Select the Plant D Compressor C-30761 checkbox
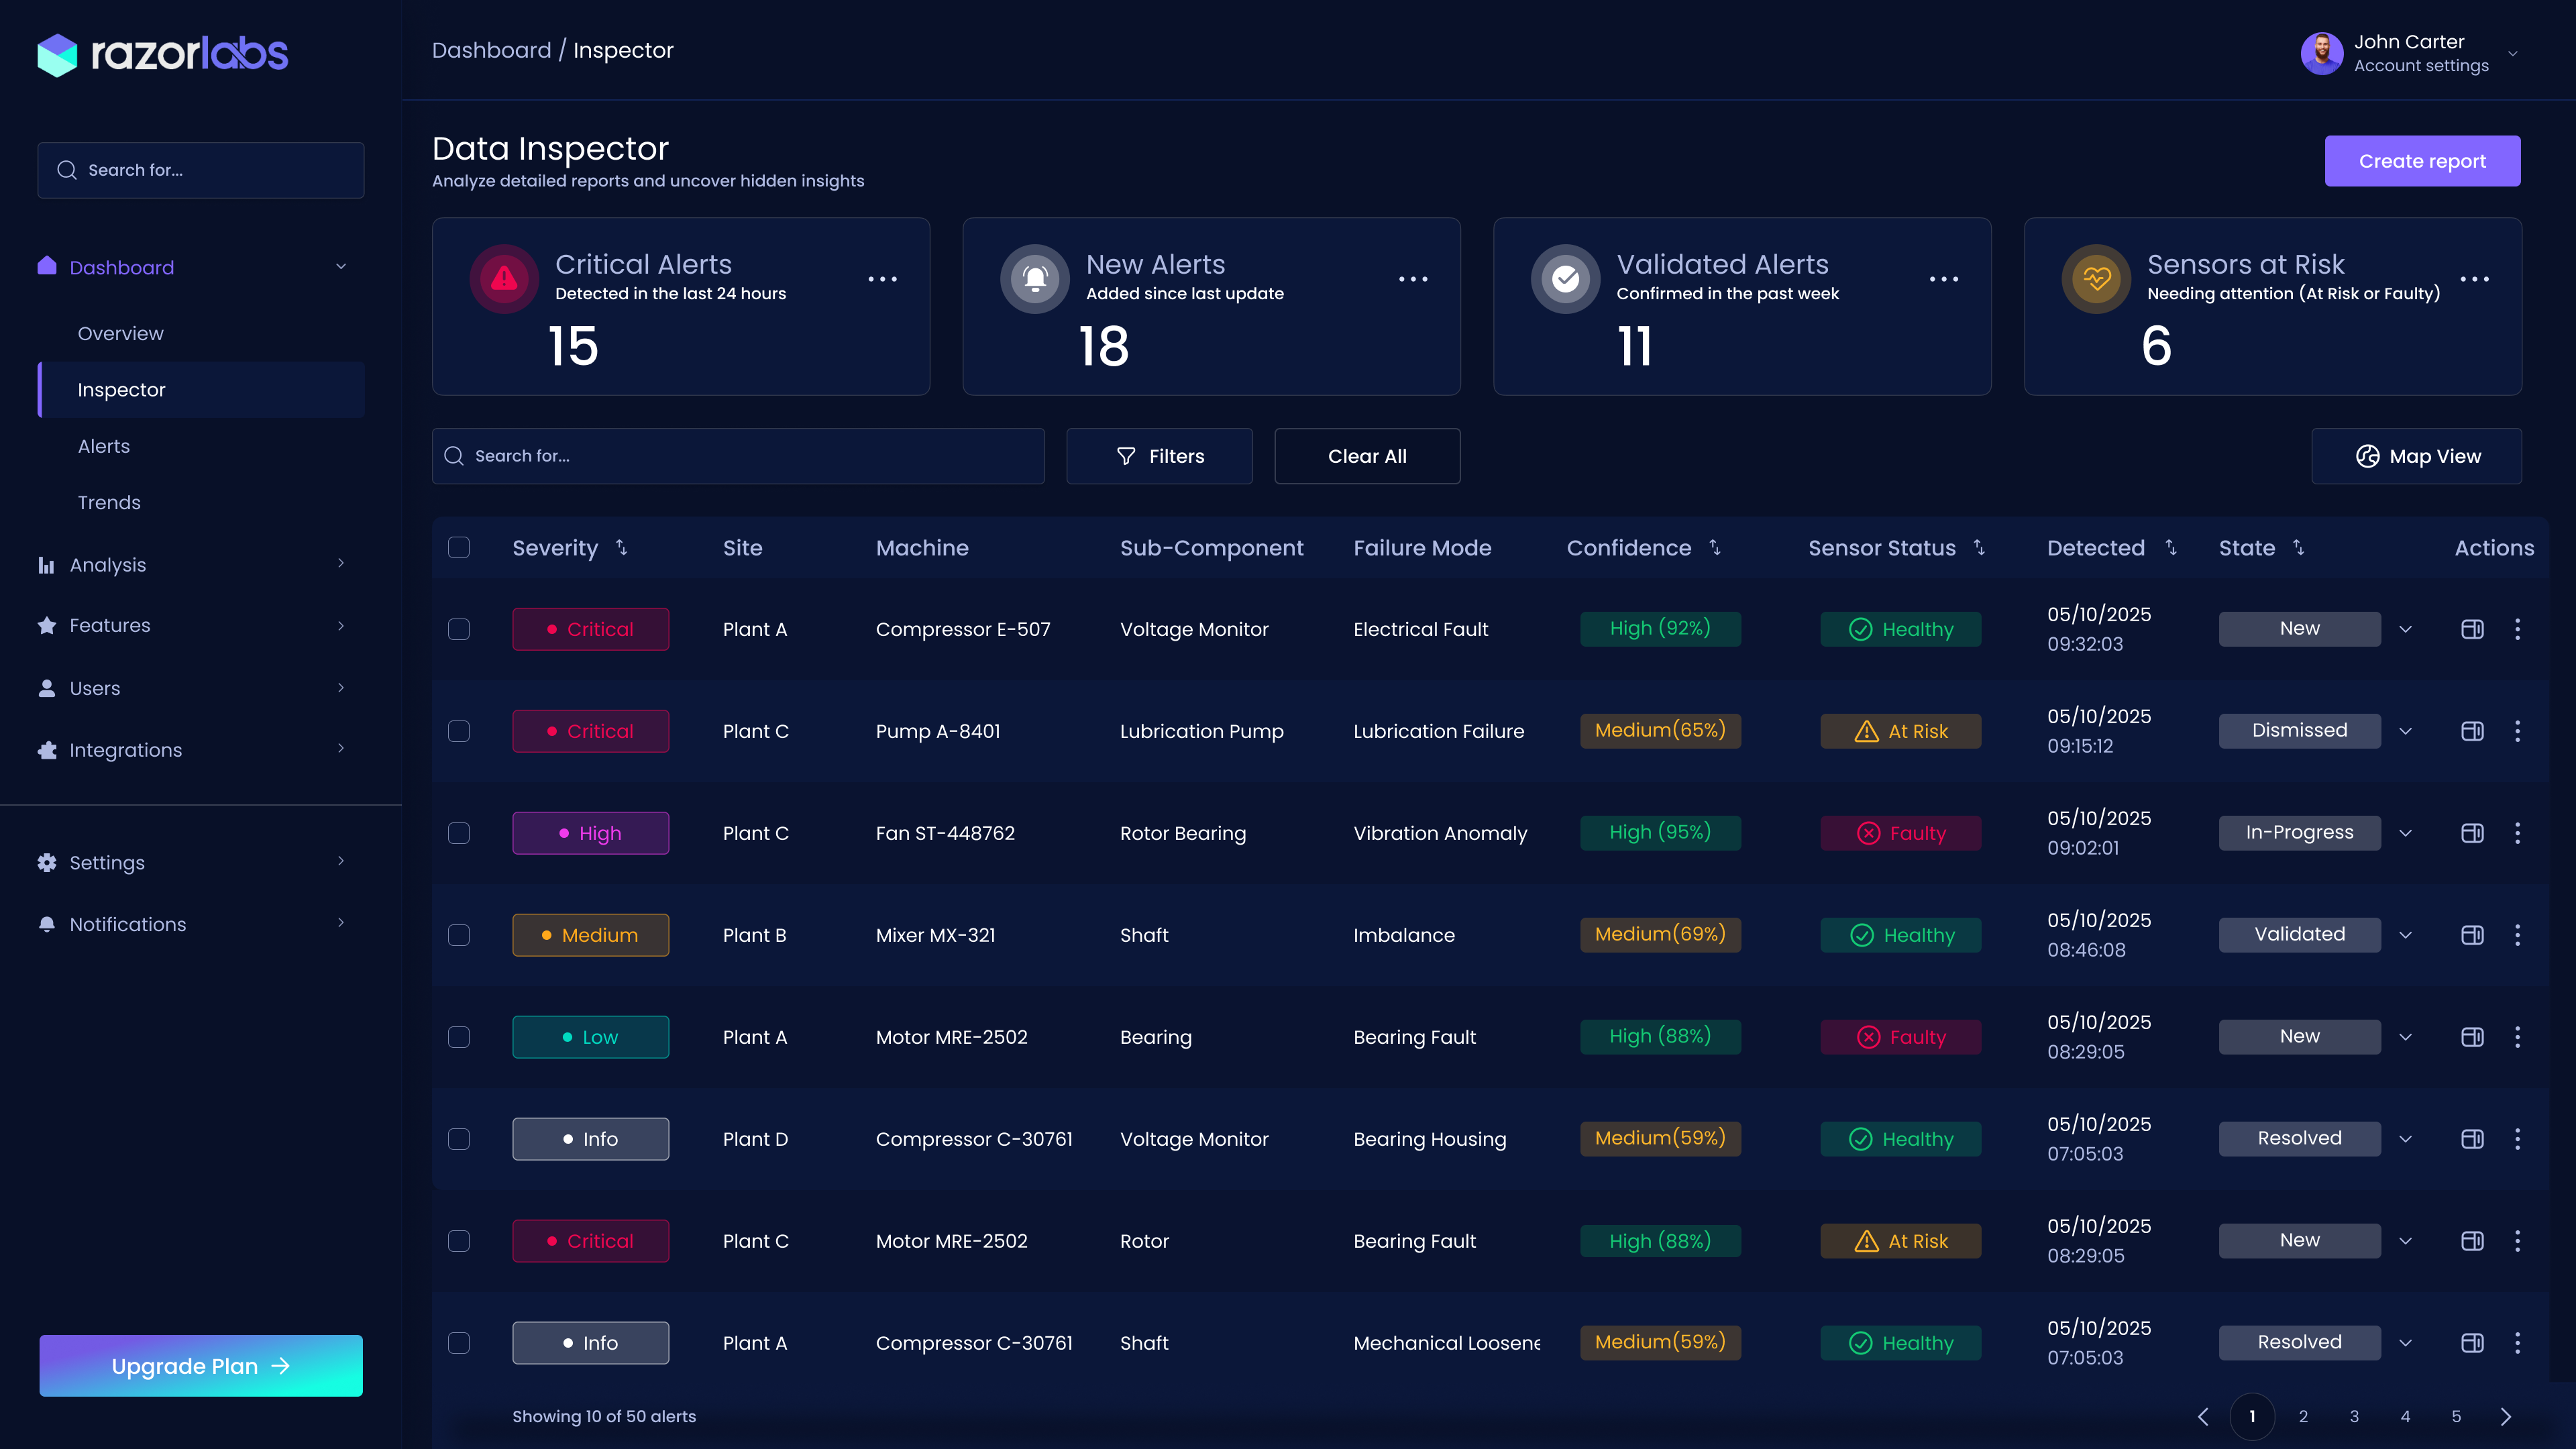Viewport: 2576px width, 1449px height. pos(459,1139)
